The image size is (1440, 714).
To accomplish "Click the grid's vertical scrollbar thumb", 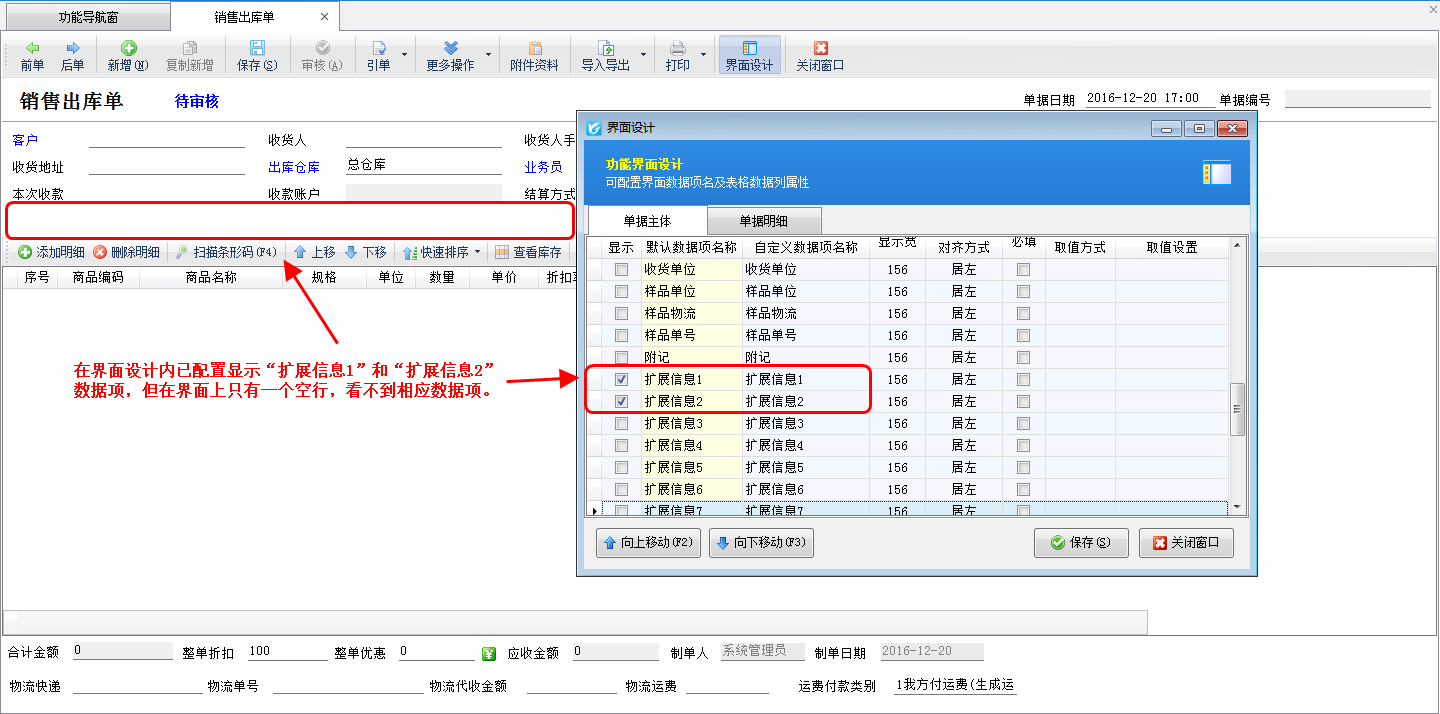I will [1237, 409].
